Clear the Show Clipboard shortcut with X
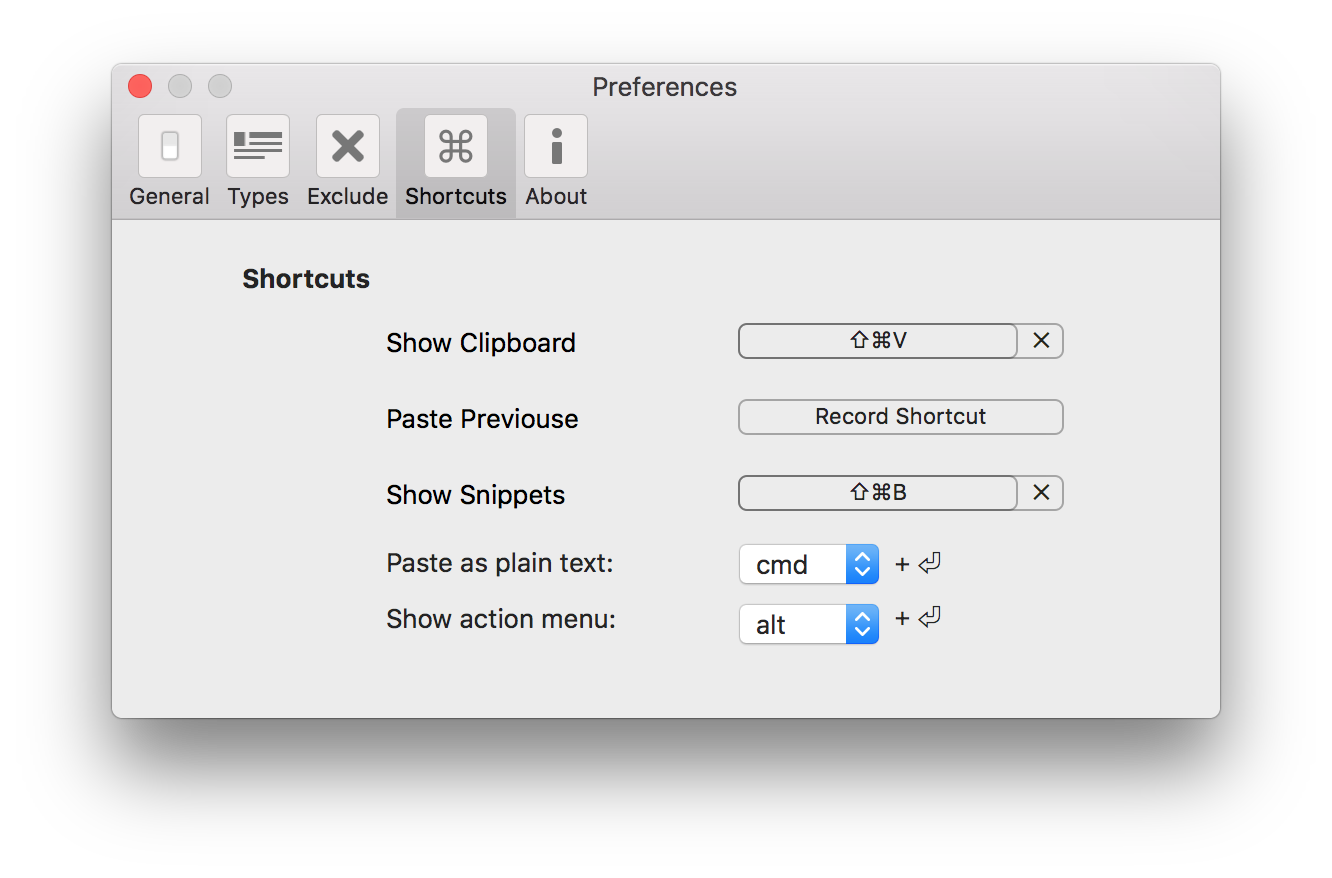 click(x=1041, y=341)
